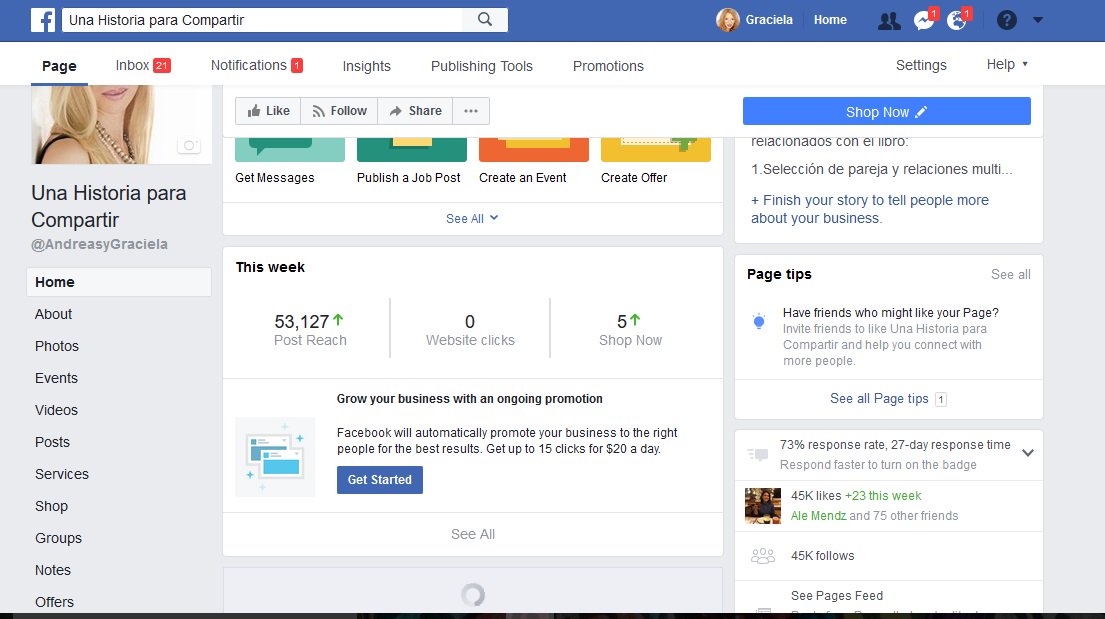Image resolution: width=1105 pixels, height=619 pixels.
Task: Click the more options ellipsis button
Action: click(471, 111)
